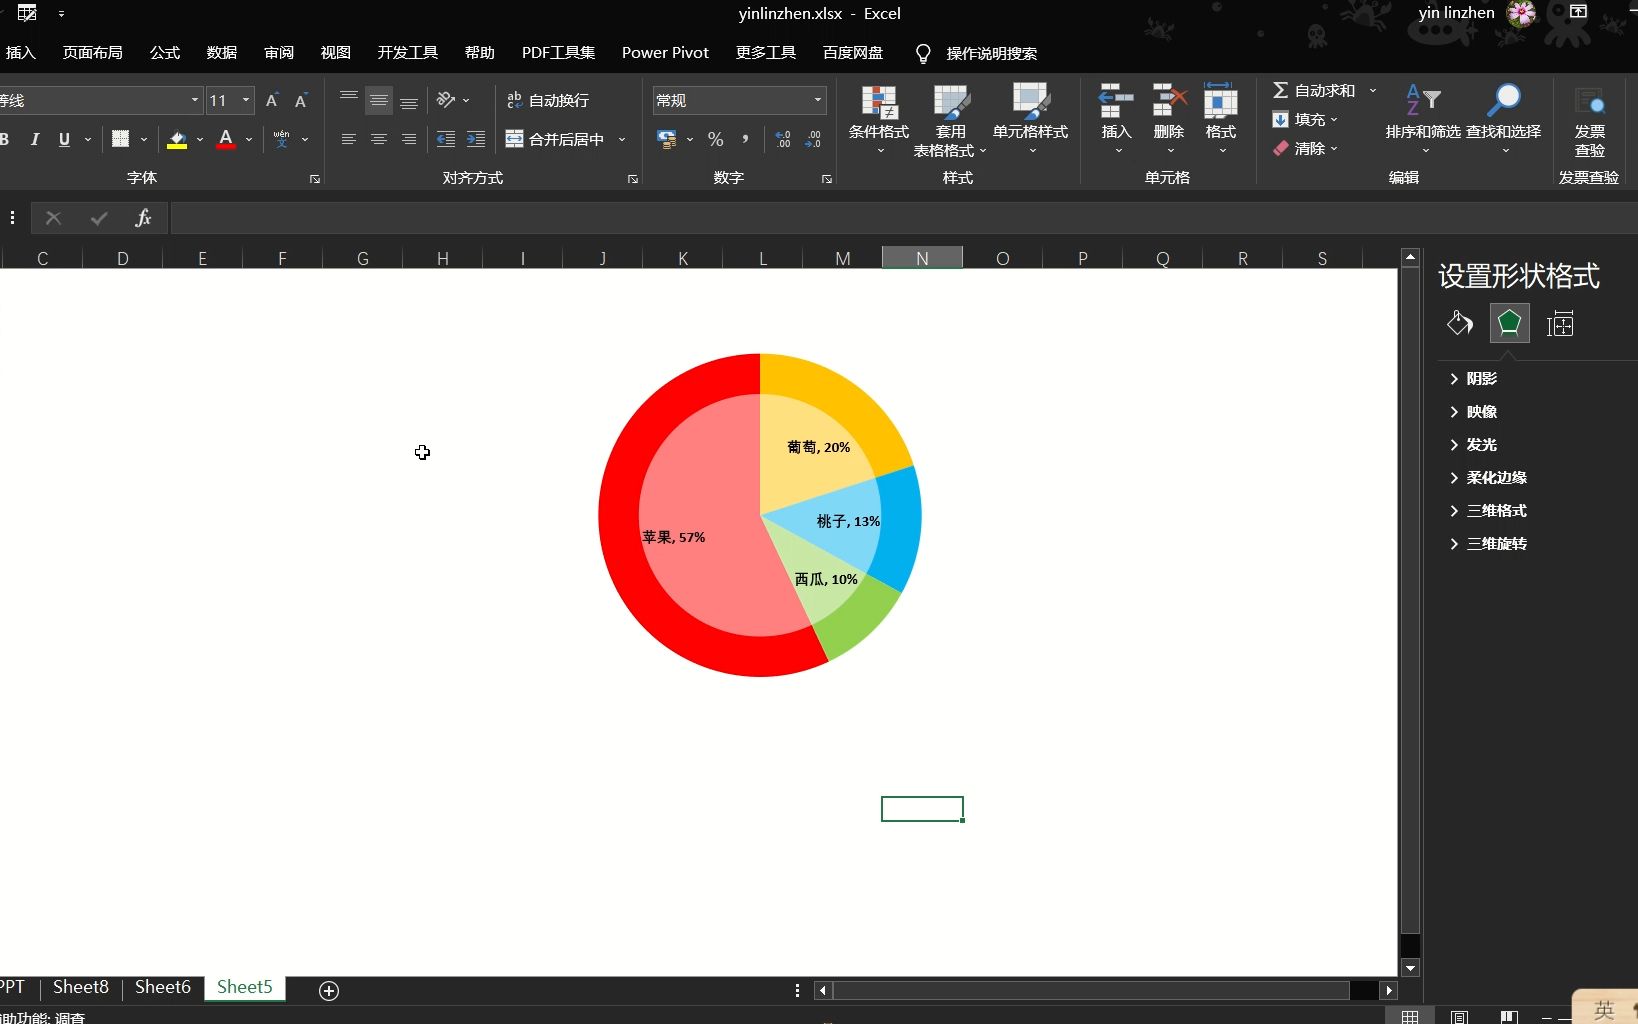Viewport: 1638px width, 1024px height.
Task: Click the 查找和选择 magnifier icon
Action: point(1505,100)
